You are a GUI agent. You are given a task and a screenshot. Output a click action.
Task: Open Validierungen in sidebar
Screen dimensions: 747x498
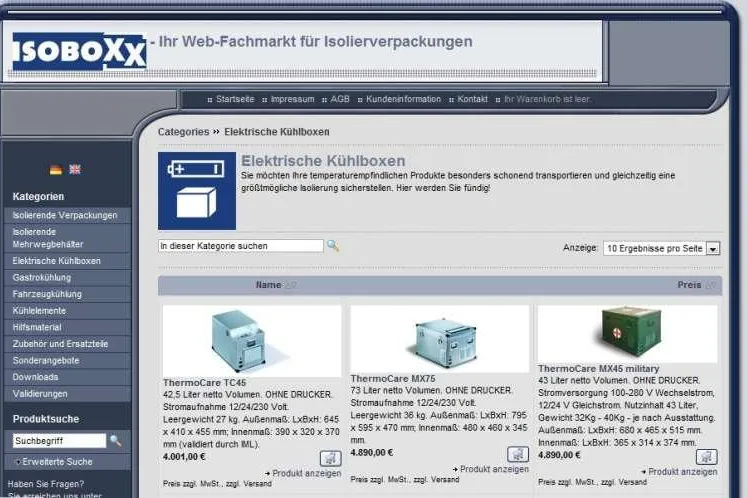(67, 394)
